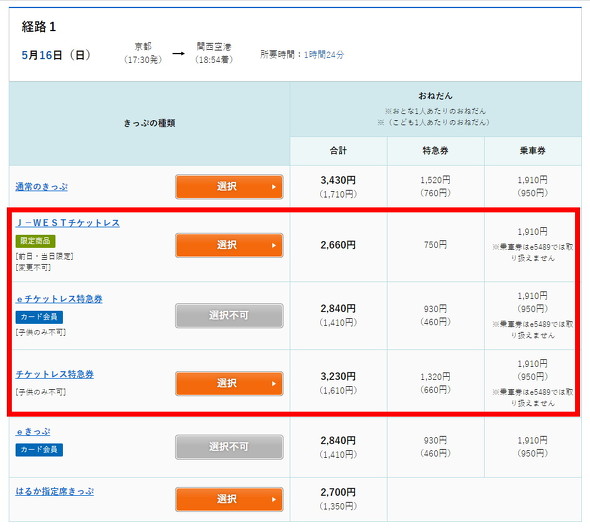The image size is (590, 530).
Task: Open the チケットレス特急券 link
Action: pos(55,374)
